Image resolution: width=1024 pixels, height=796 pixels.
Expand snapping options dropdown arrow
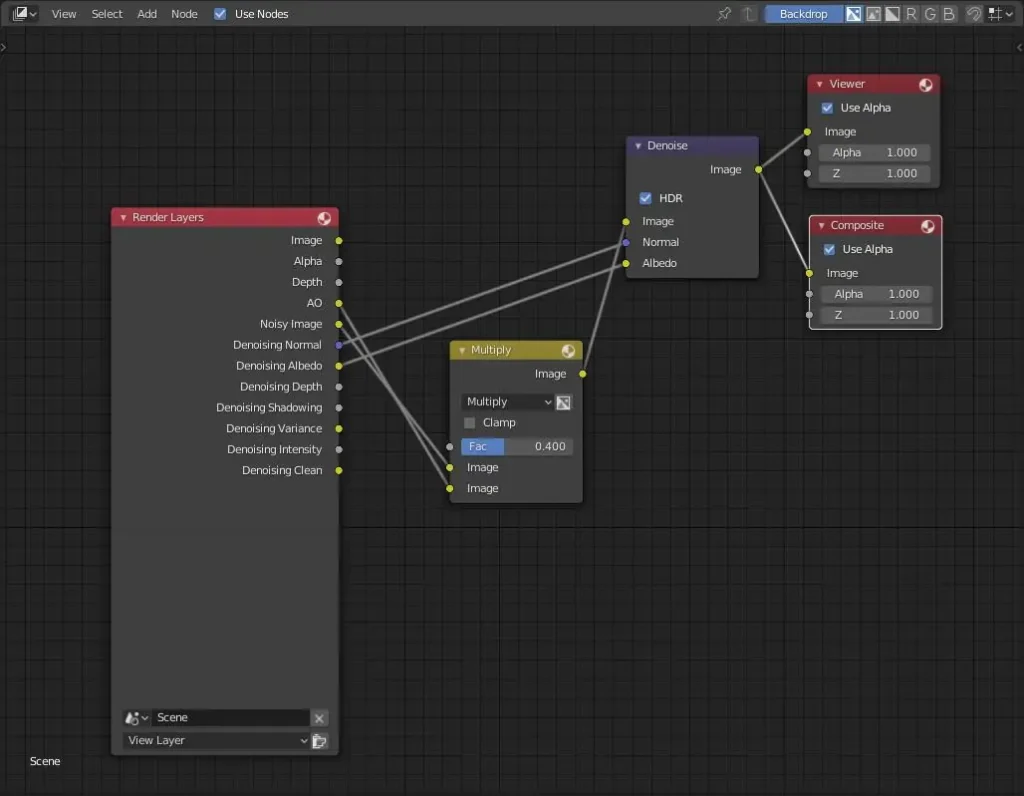point(1010,14)
